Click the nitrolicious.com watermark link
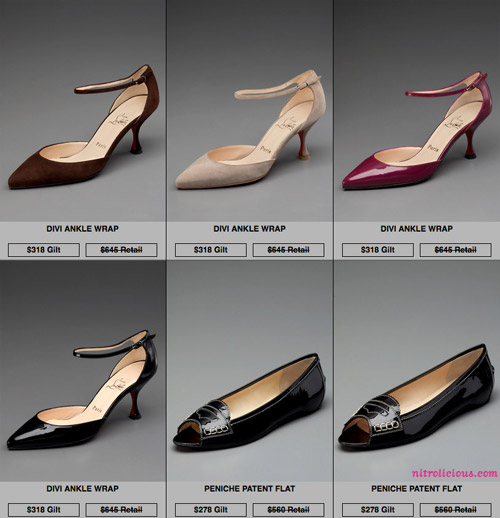The image size is (500, 518). pyautogui.click(x=455, y=473)
